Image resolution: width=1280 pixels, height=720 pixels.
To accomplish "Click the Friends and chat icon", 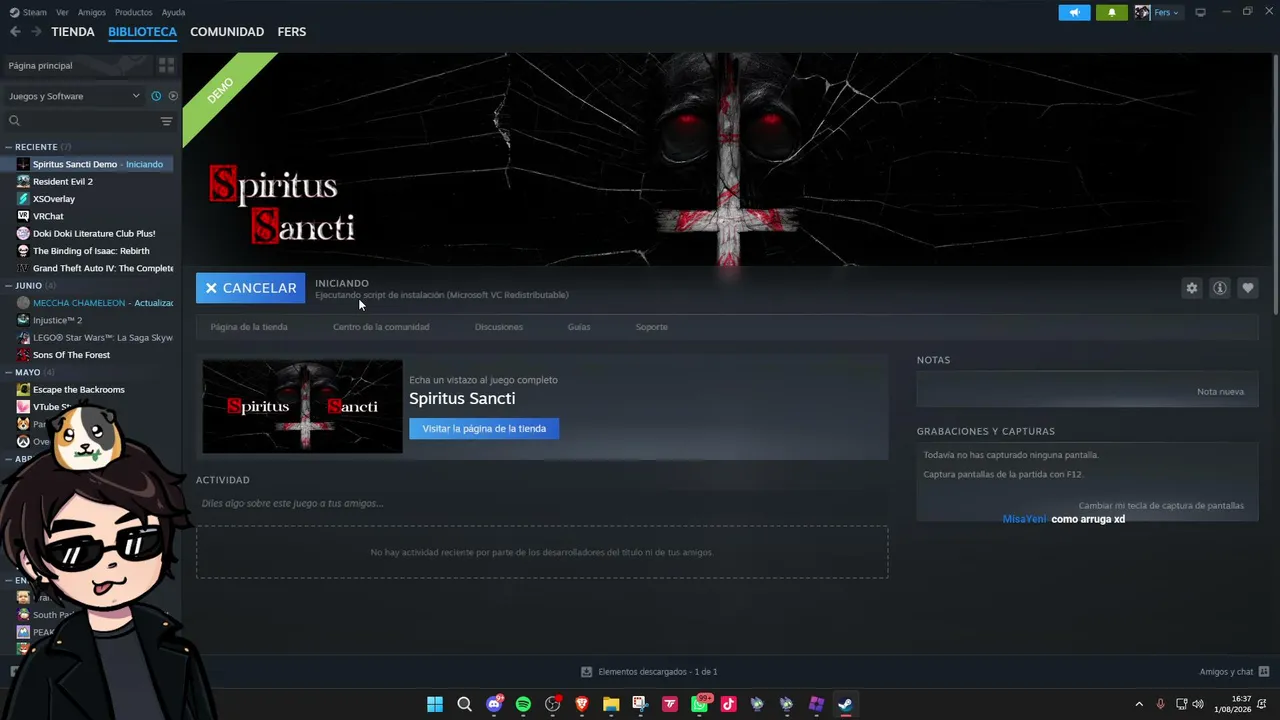I will coord(1264,672).
